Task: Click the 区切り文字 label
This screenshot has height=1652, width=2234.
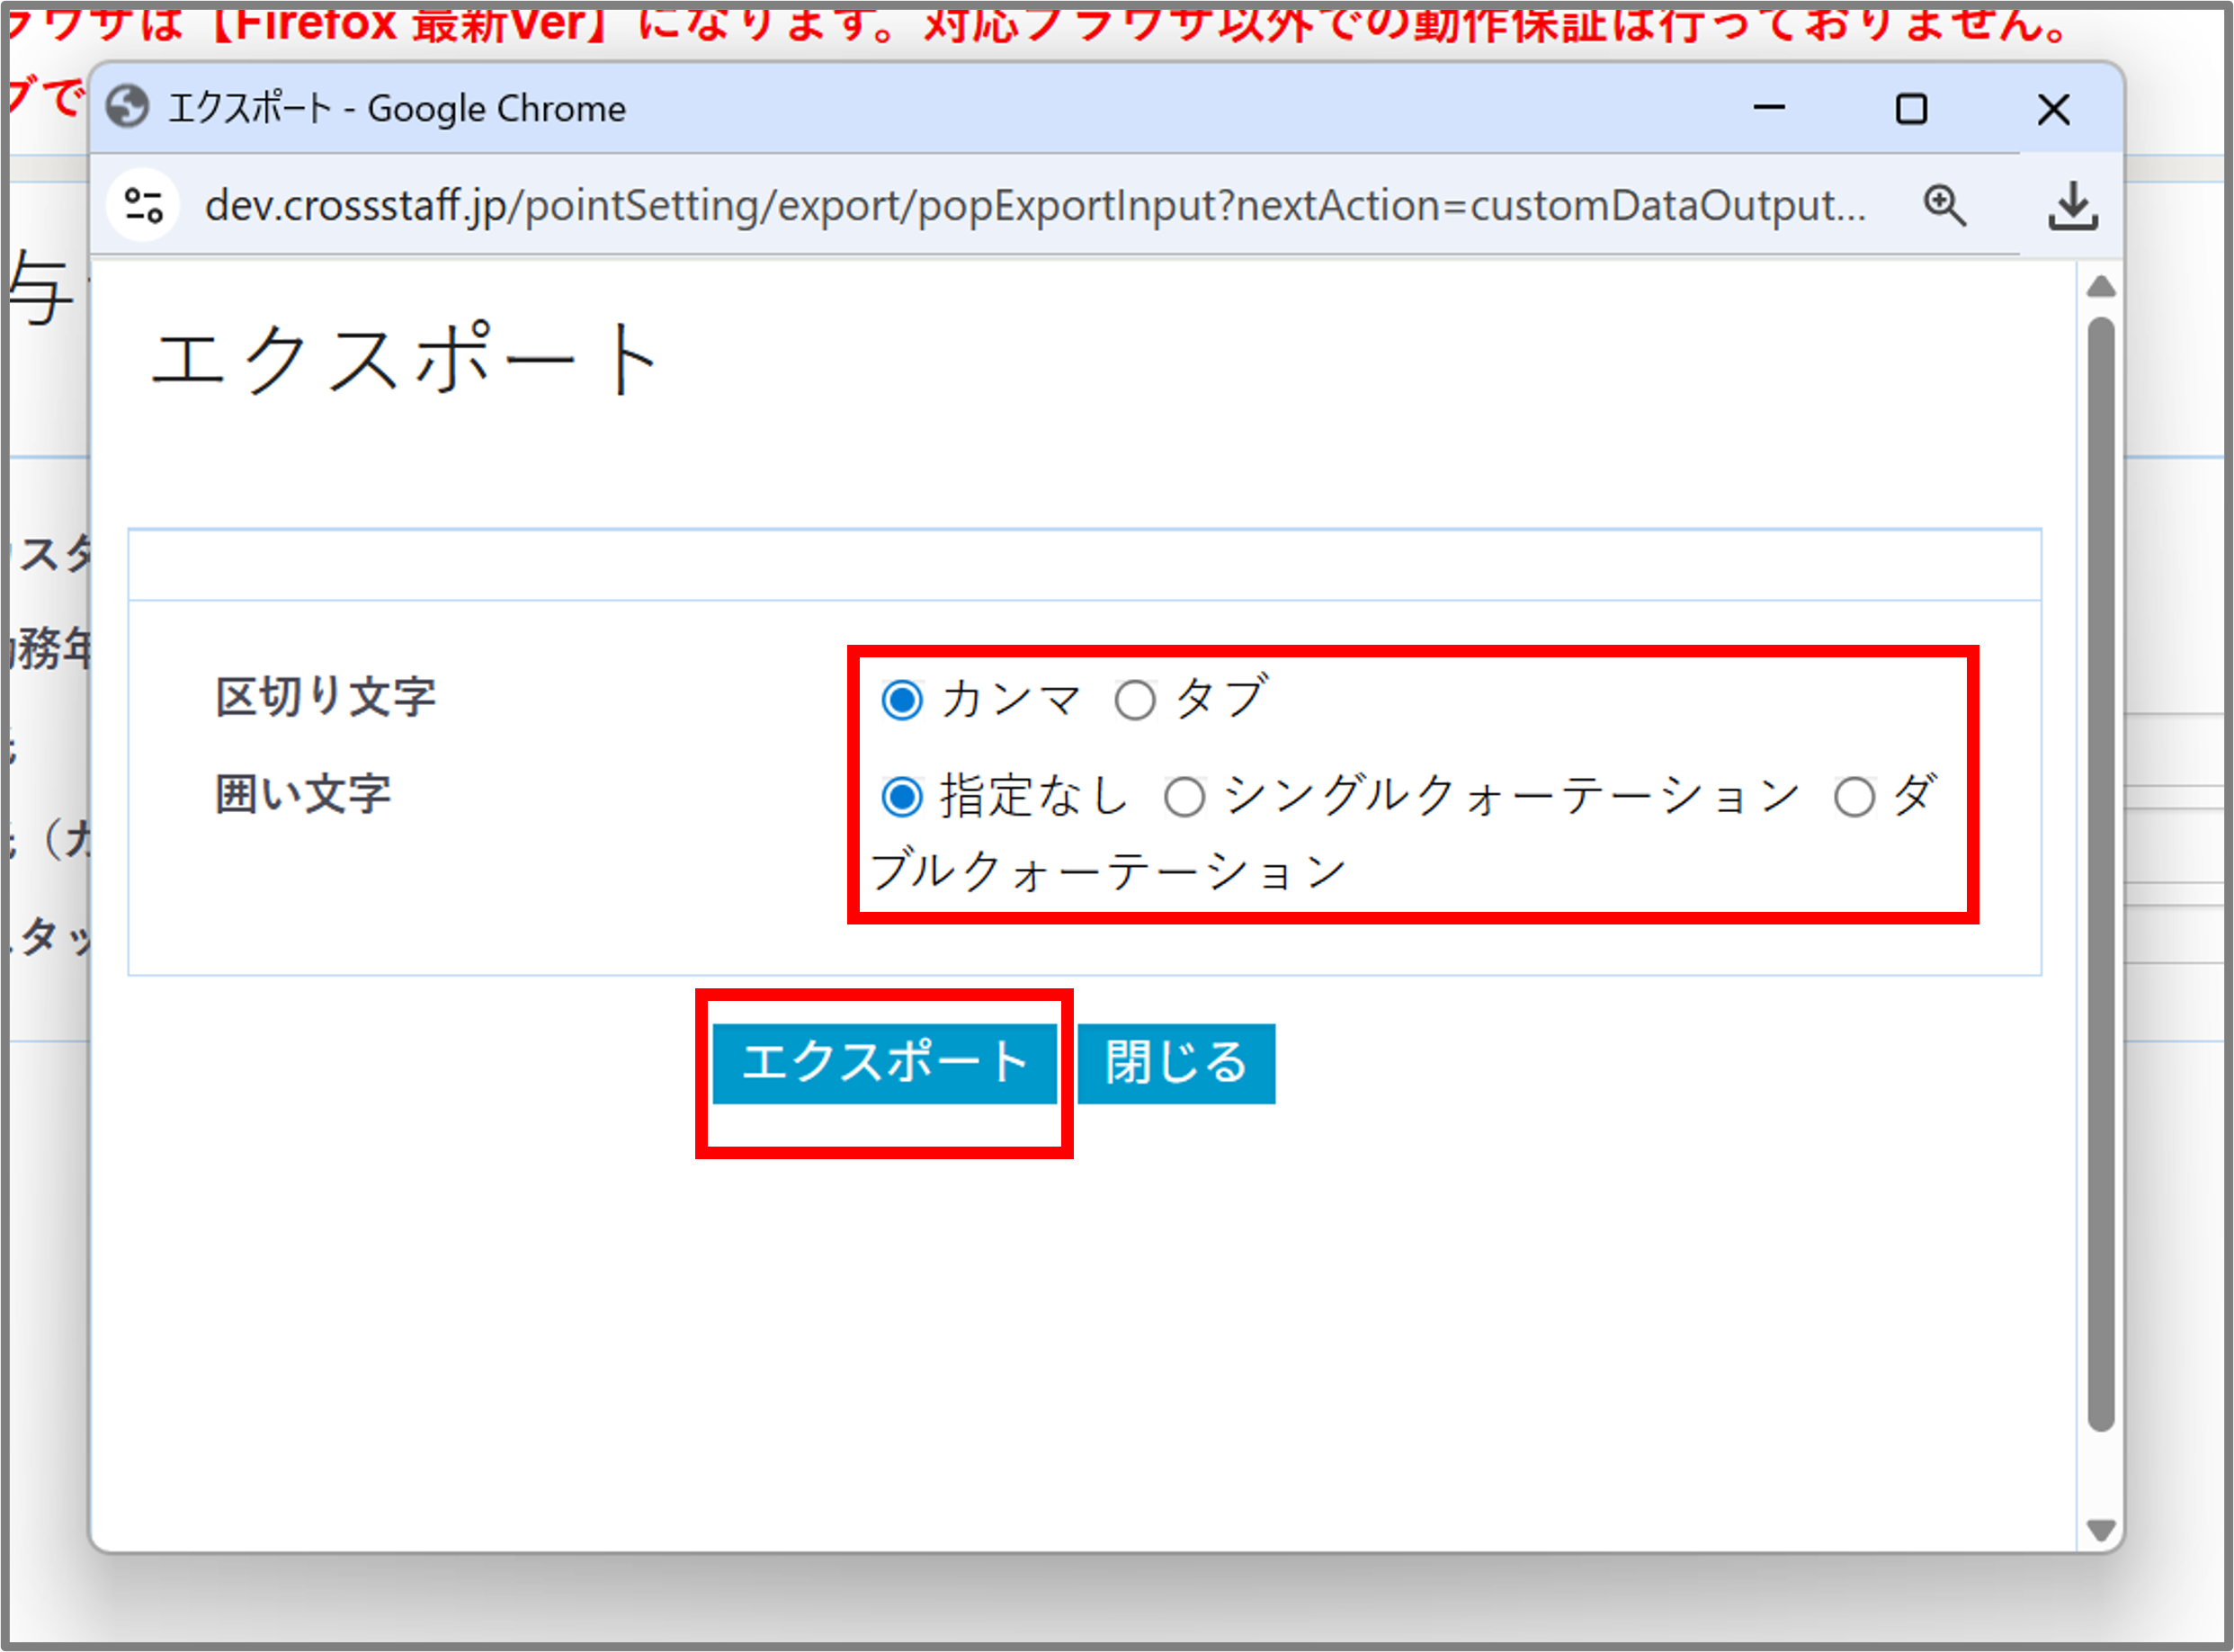Action: coord(326,697)
